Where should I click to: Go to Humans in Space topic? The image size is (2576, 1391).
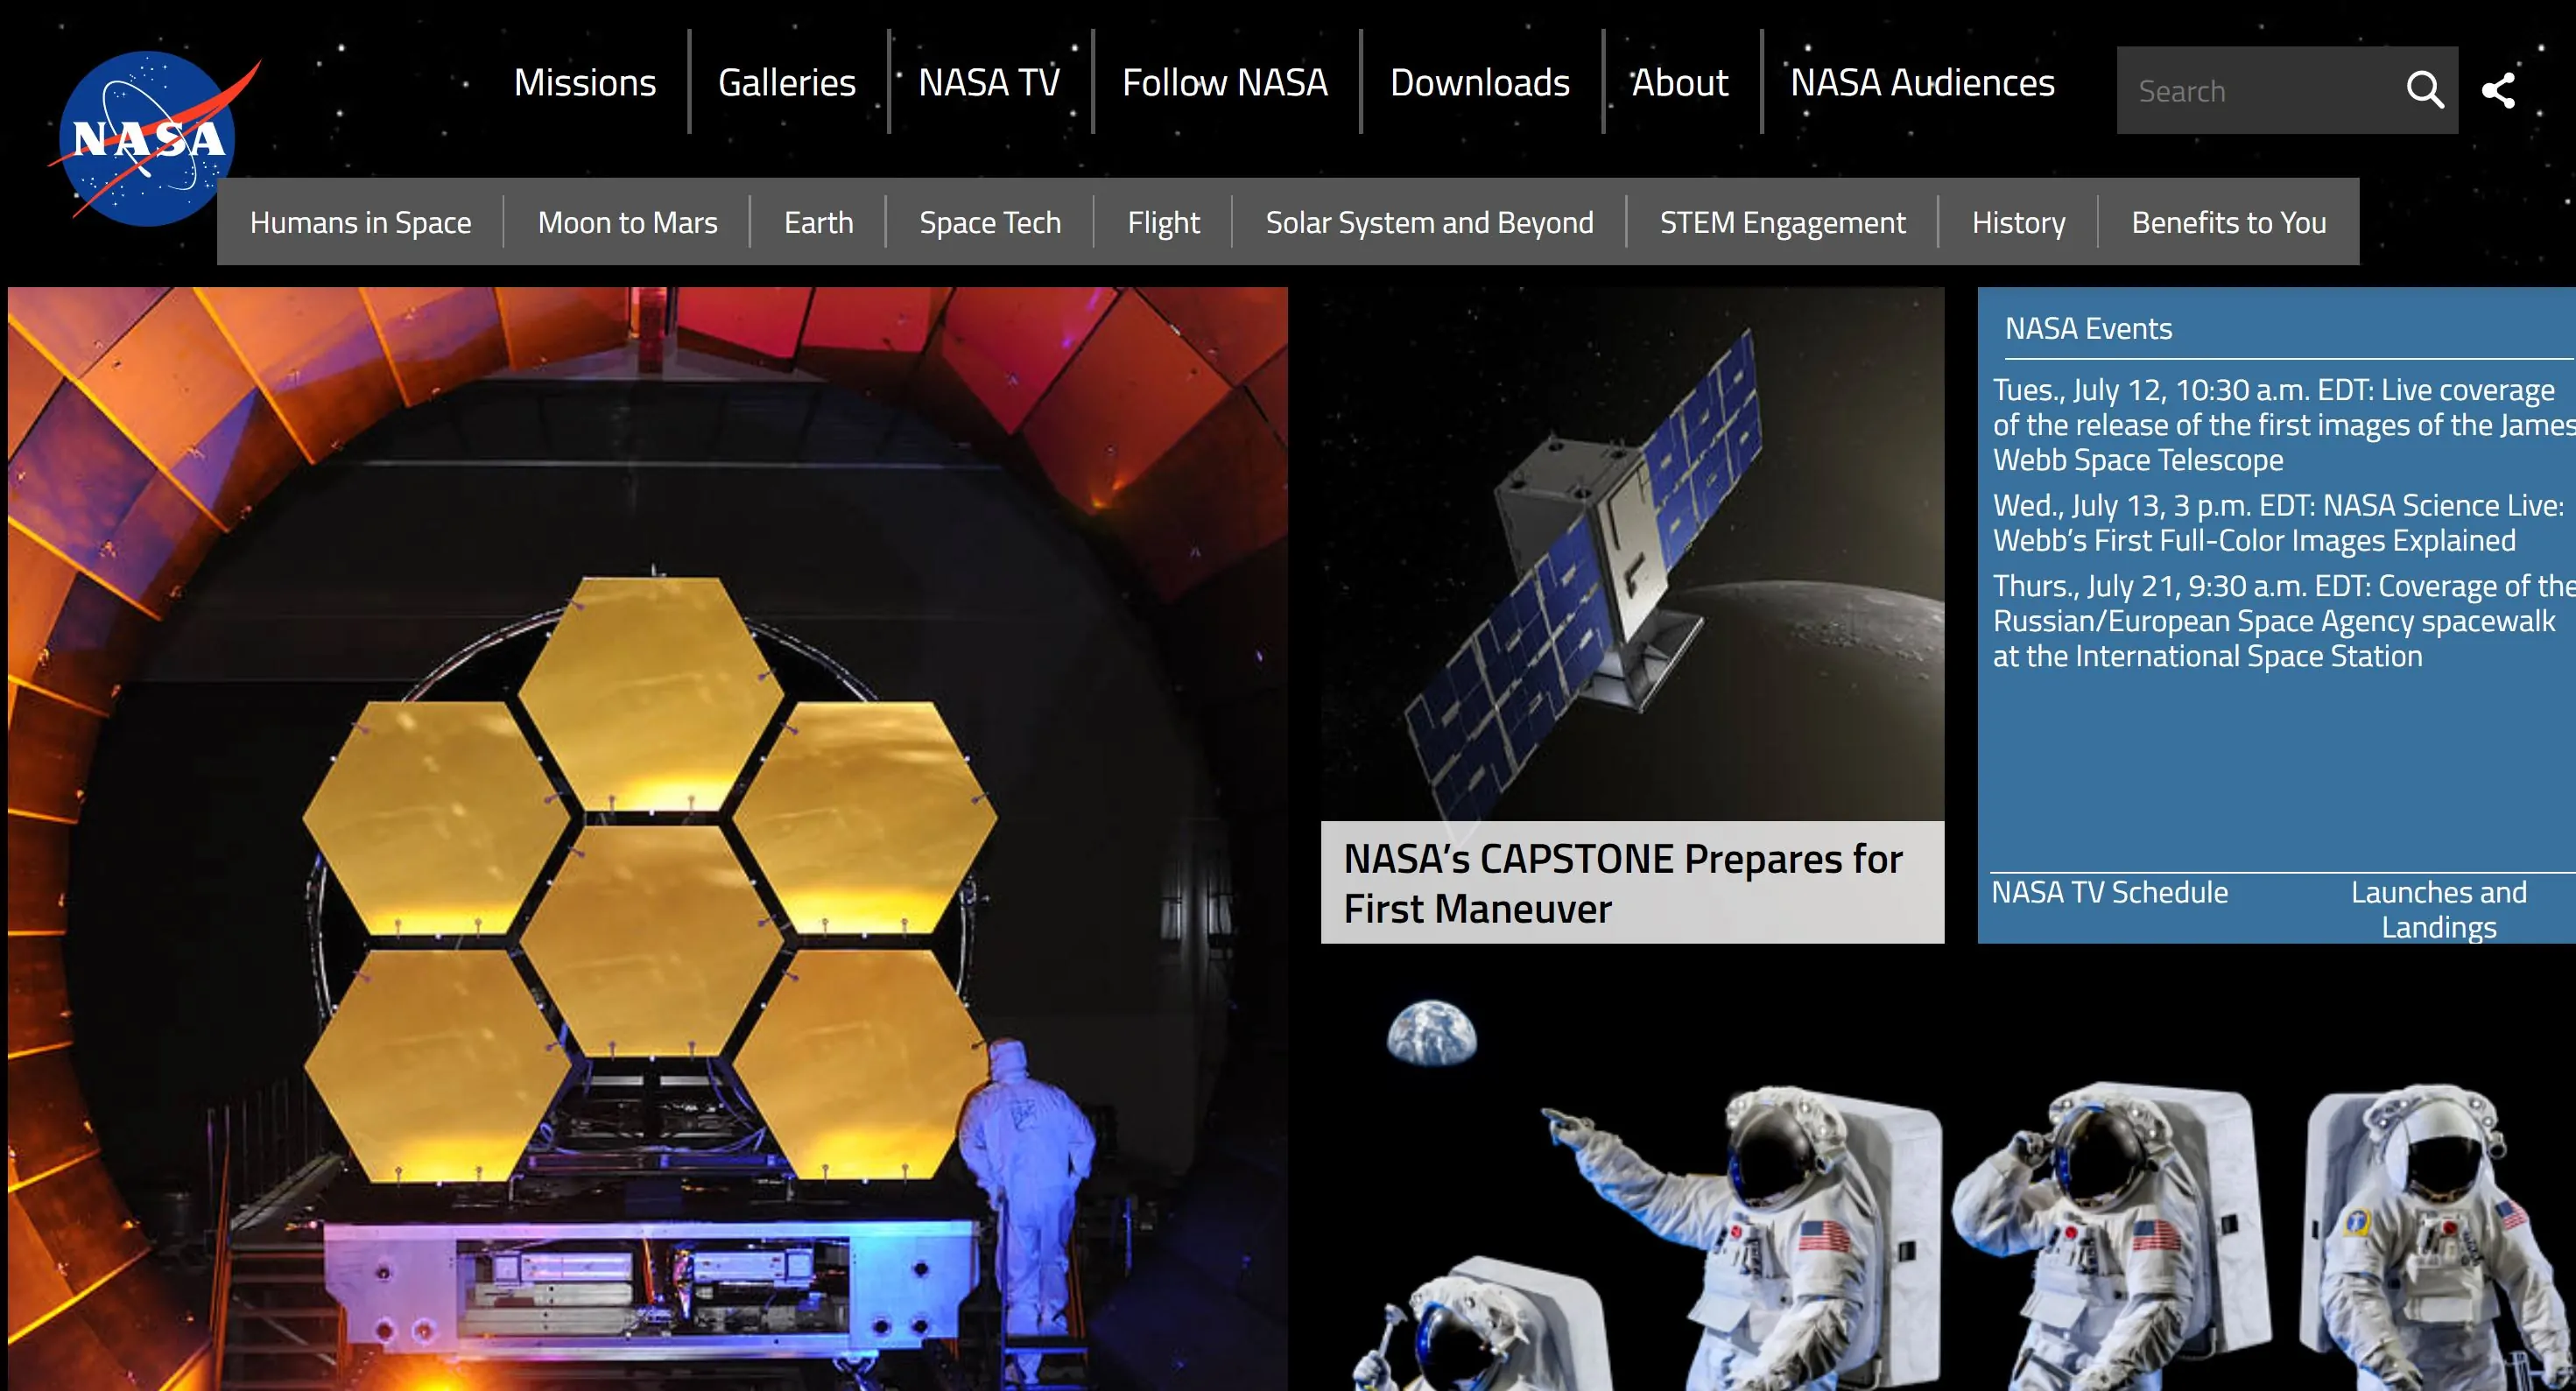pos(361,222)
